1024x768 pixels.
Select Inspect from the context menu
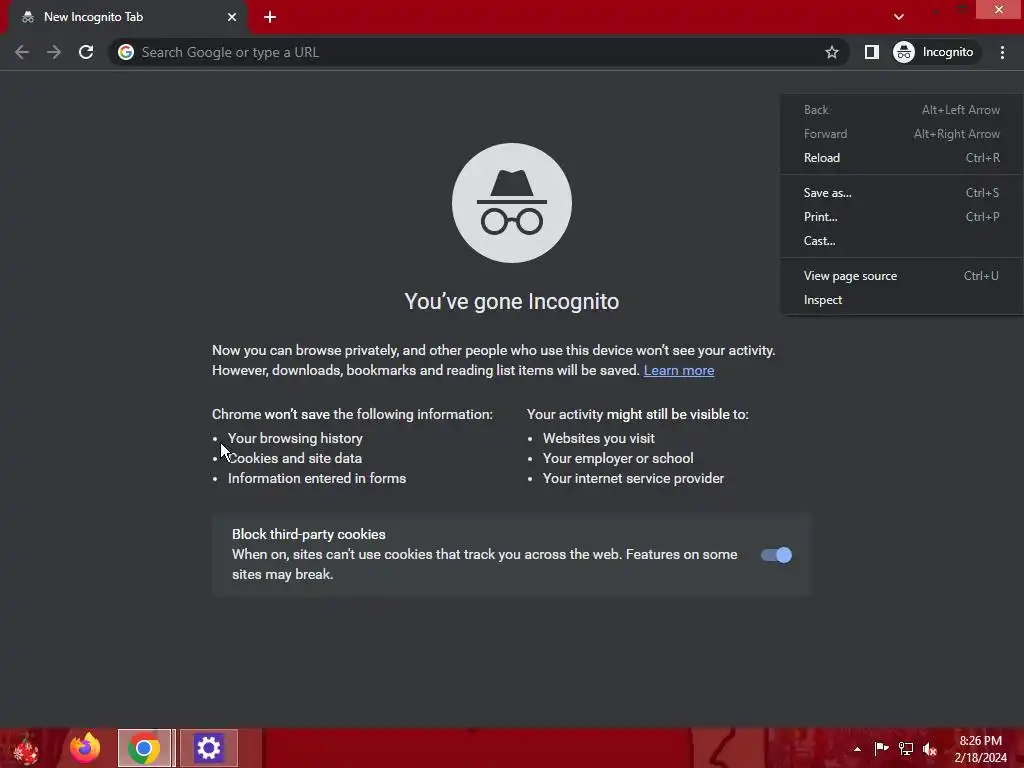[901, 300]
